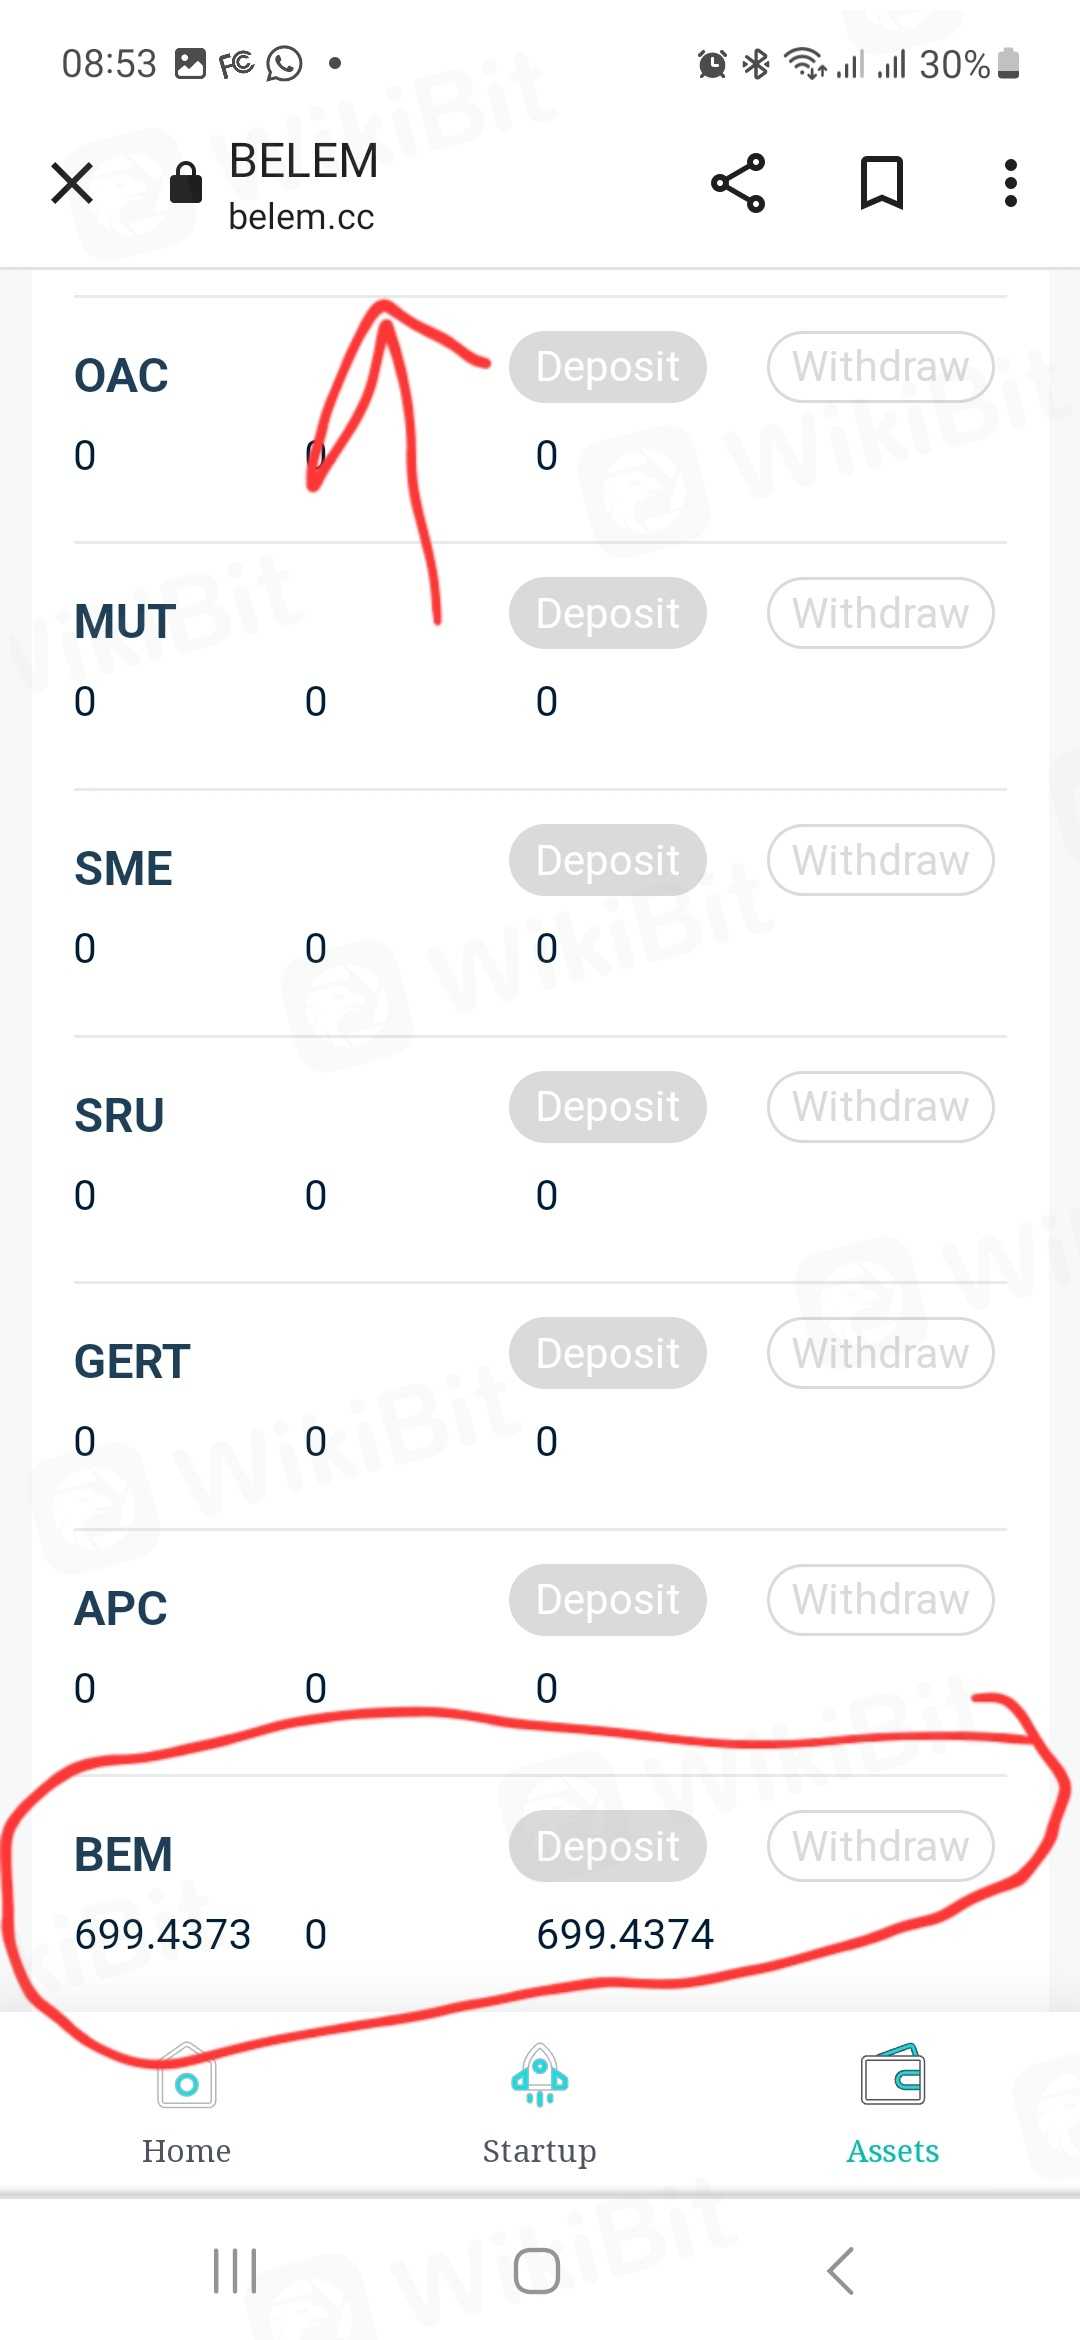Tap the Android back arrow
Image resolution: width=1080 pixels, height=2340 pixels.
[841, 2271]
